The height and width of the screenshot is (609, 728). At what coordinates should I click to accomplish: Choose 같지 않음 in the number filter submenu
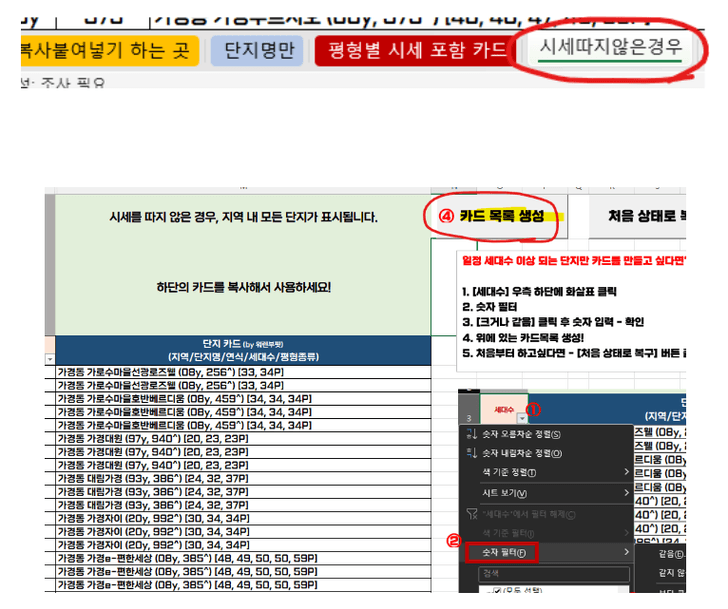(671, 573)
